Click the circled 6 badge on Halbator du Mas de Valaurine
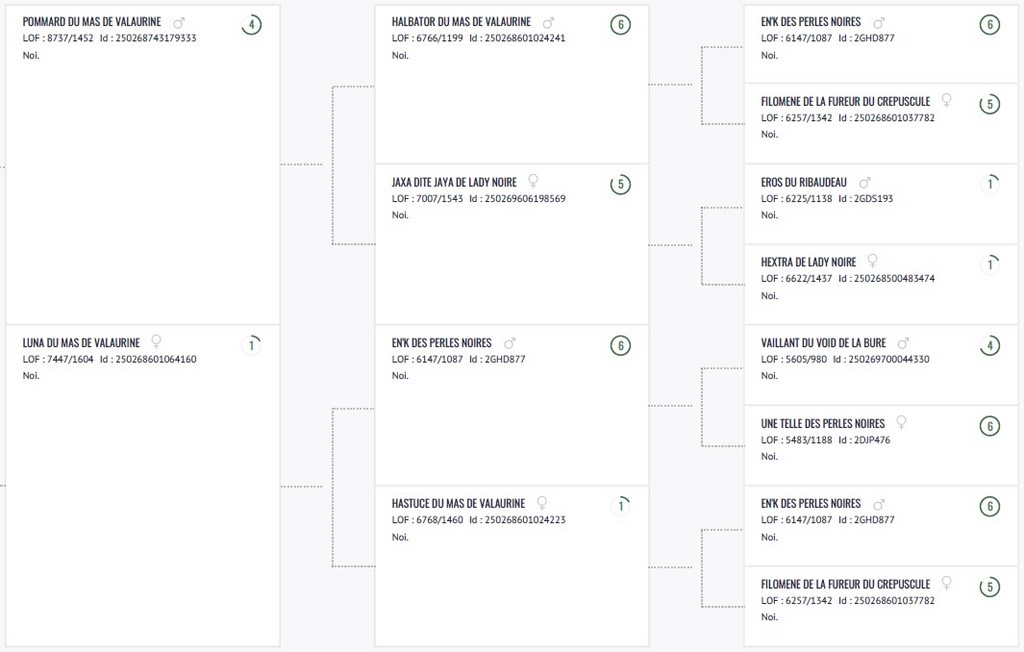The width and height of the screenshot is (1024, 652). pyautogui.click(x=620, y=25)
